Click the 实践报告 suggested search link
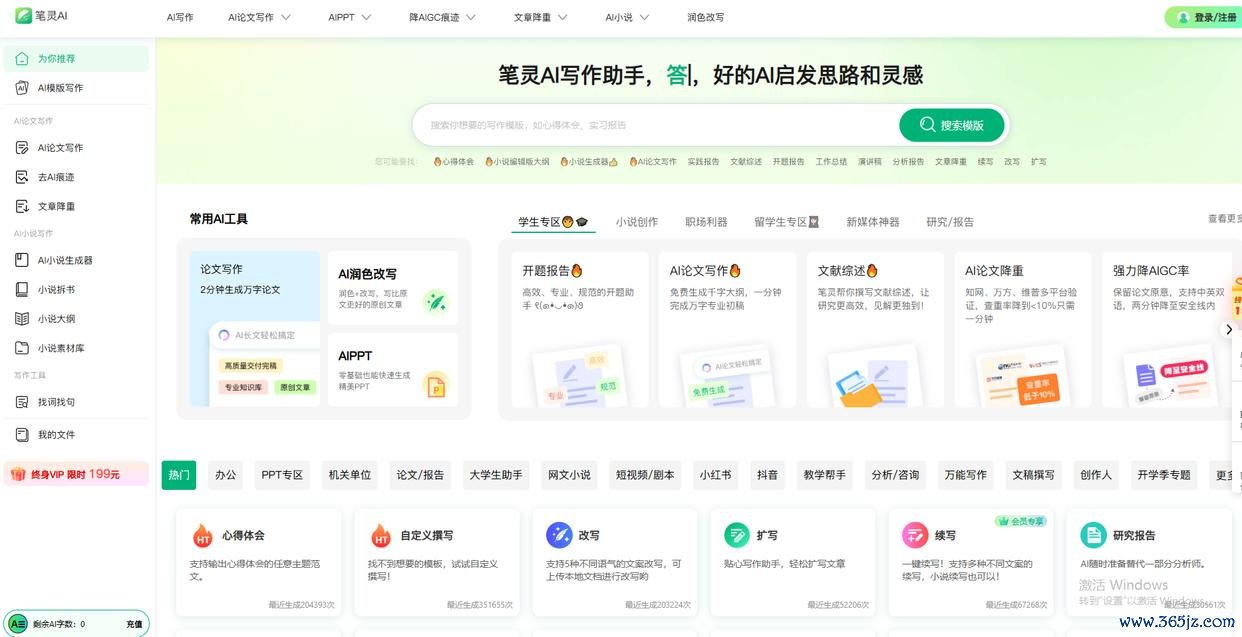The width and height of the screenshot is (1242, 637). [703, 161]
